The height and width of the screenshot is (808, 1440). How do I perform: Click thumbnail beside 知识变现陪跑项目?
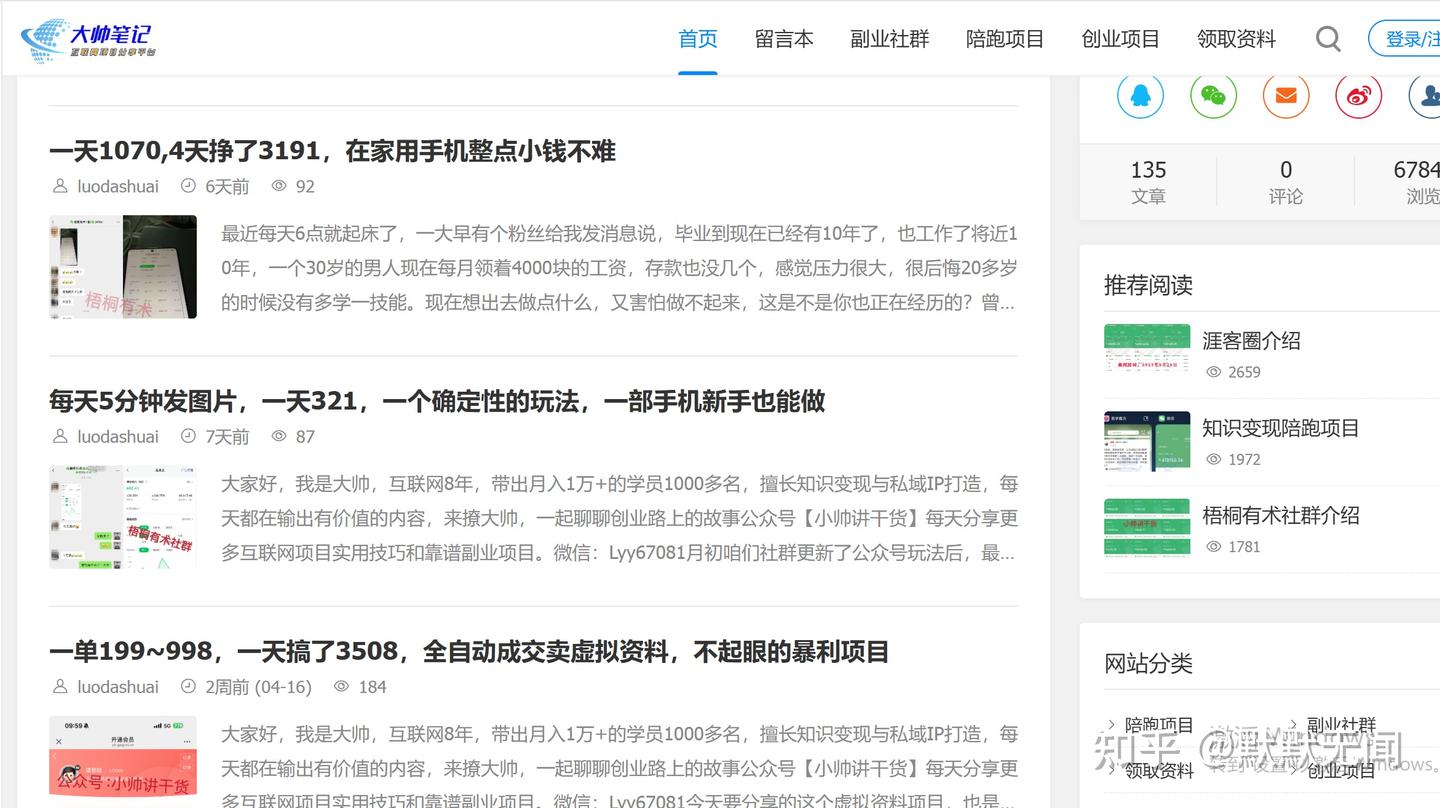pos(1147,441)
